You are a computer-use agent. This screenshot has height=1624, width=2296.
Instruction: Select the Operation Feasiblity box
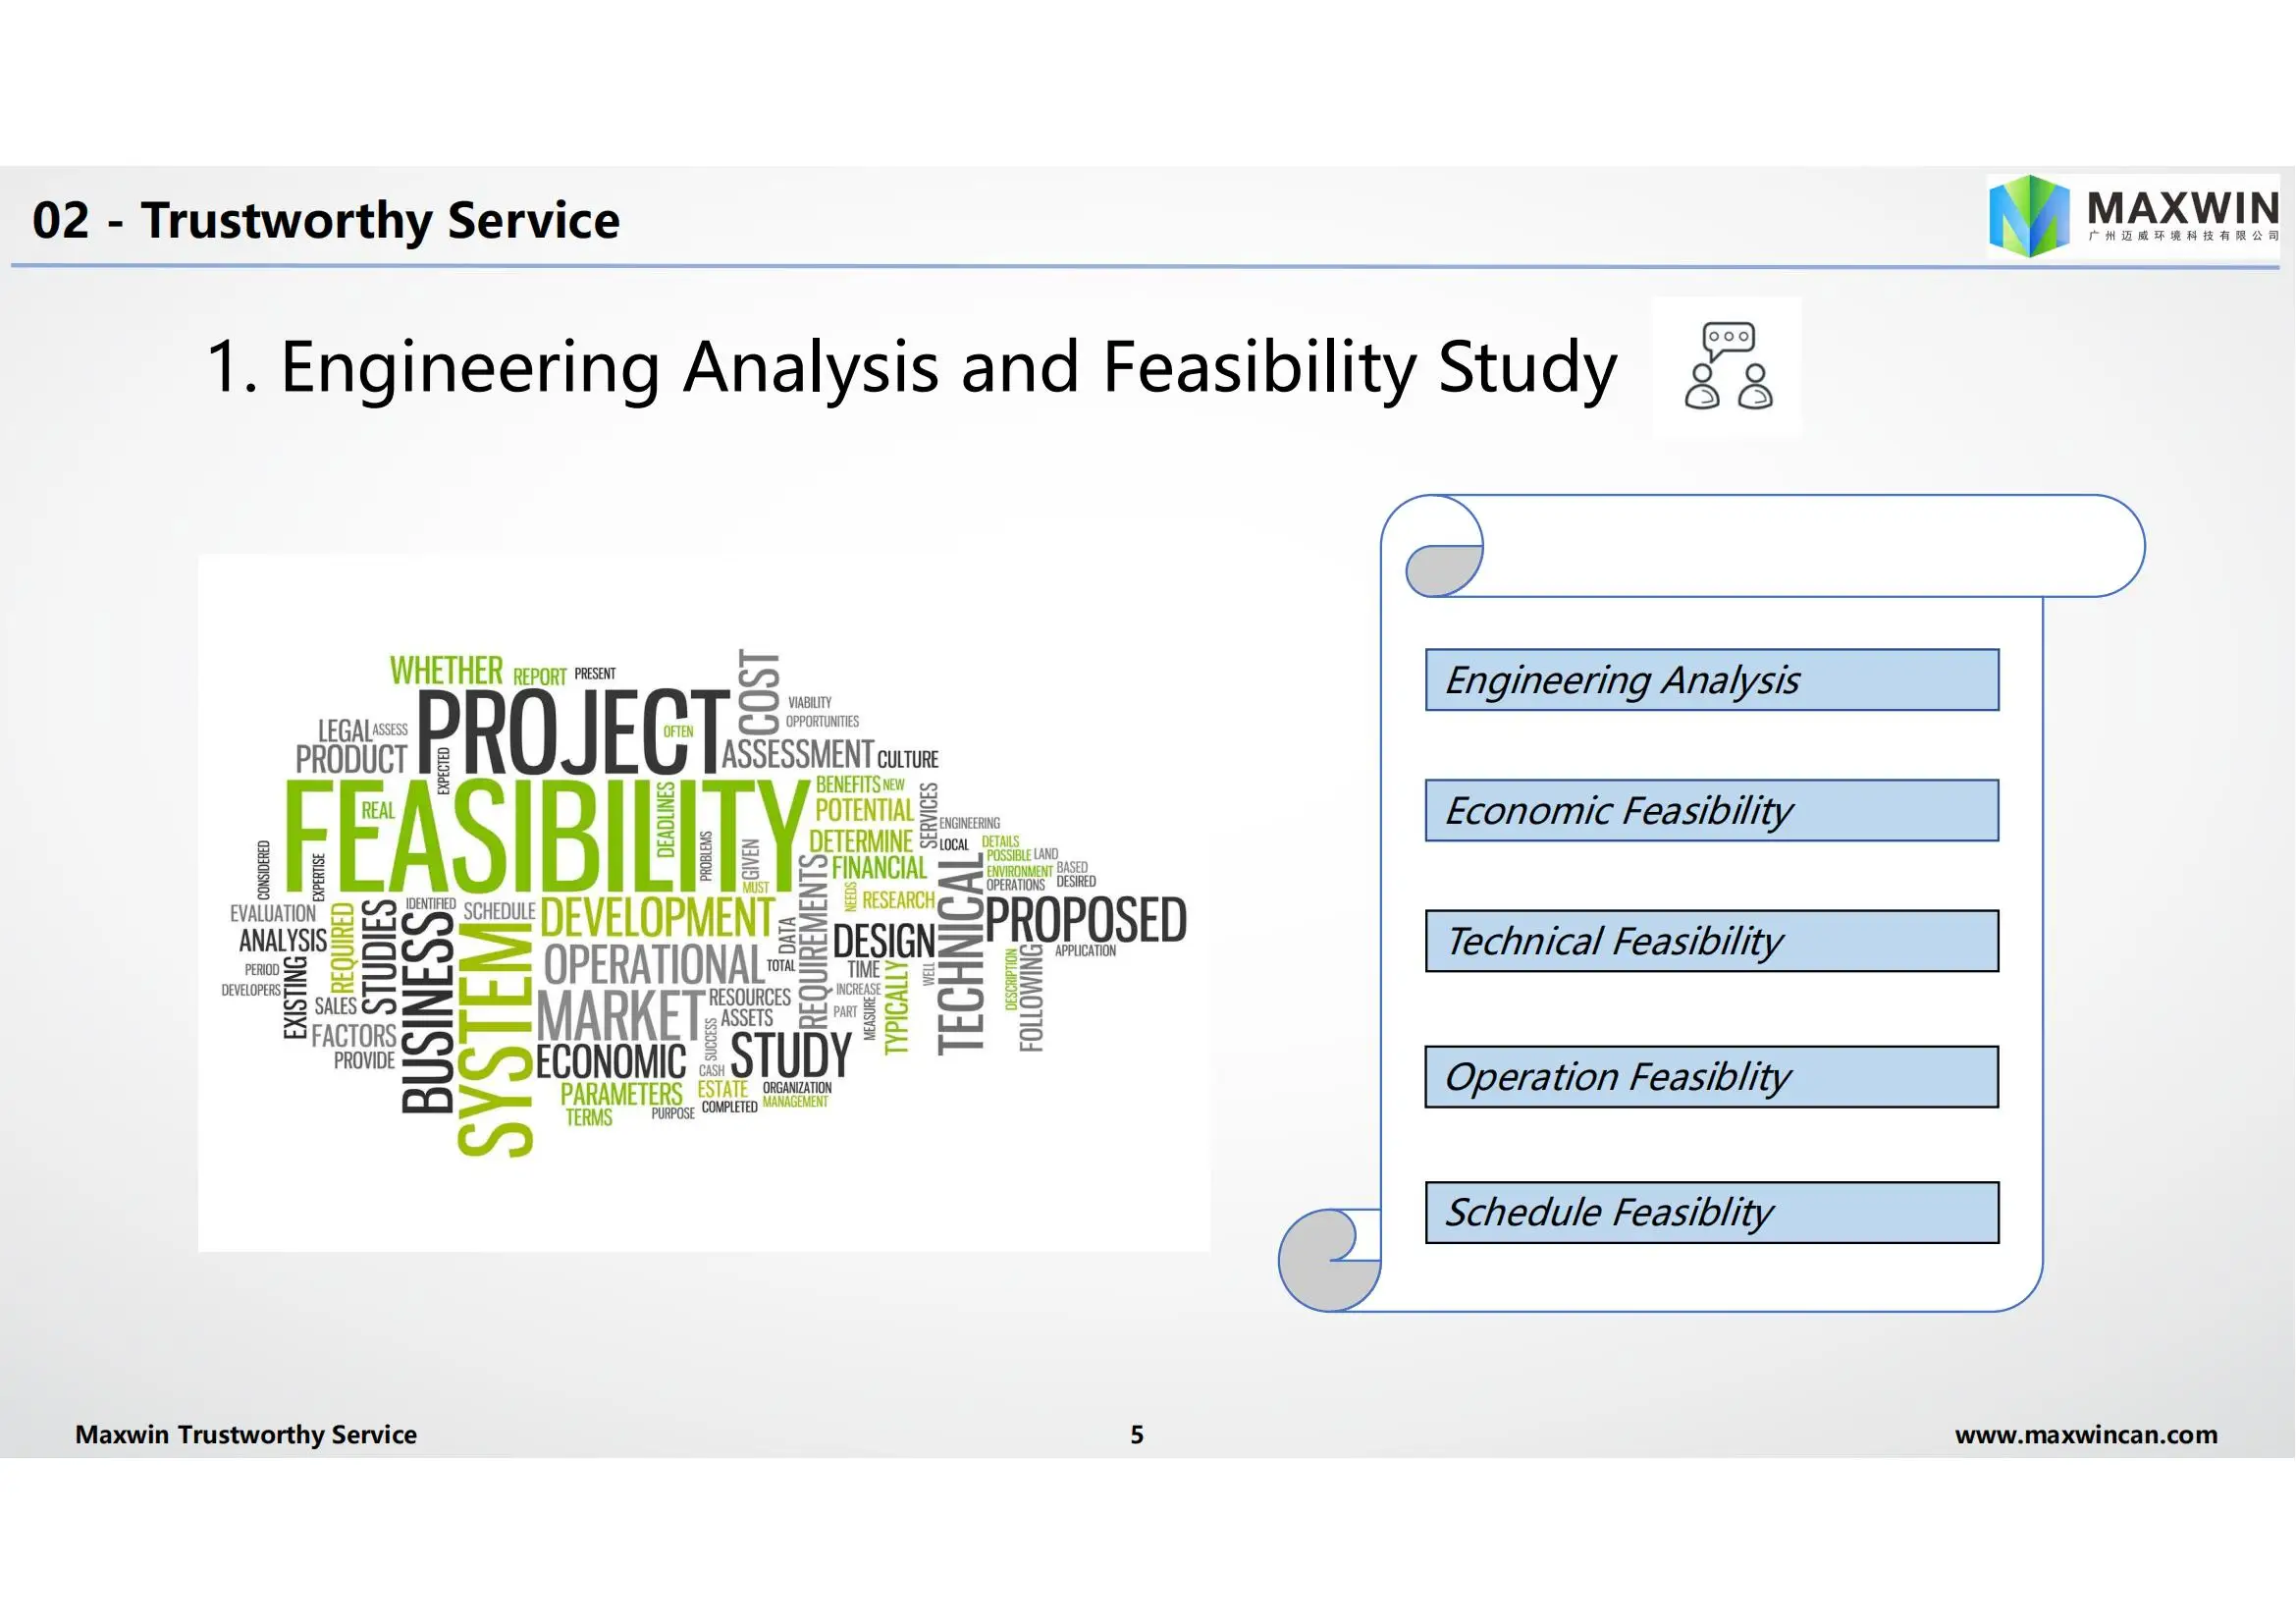(x=1712, y=1077)
